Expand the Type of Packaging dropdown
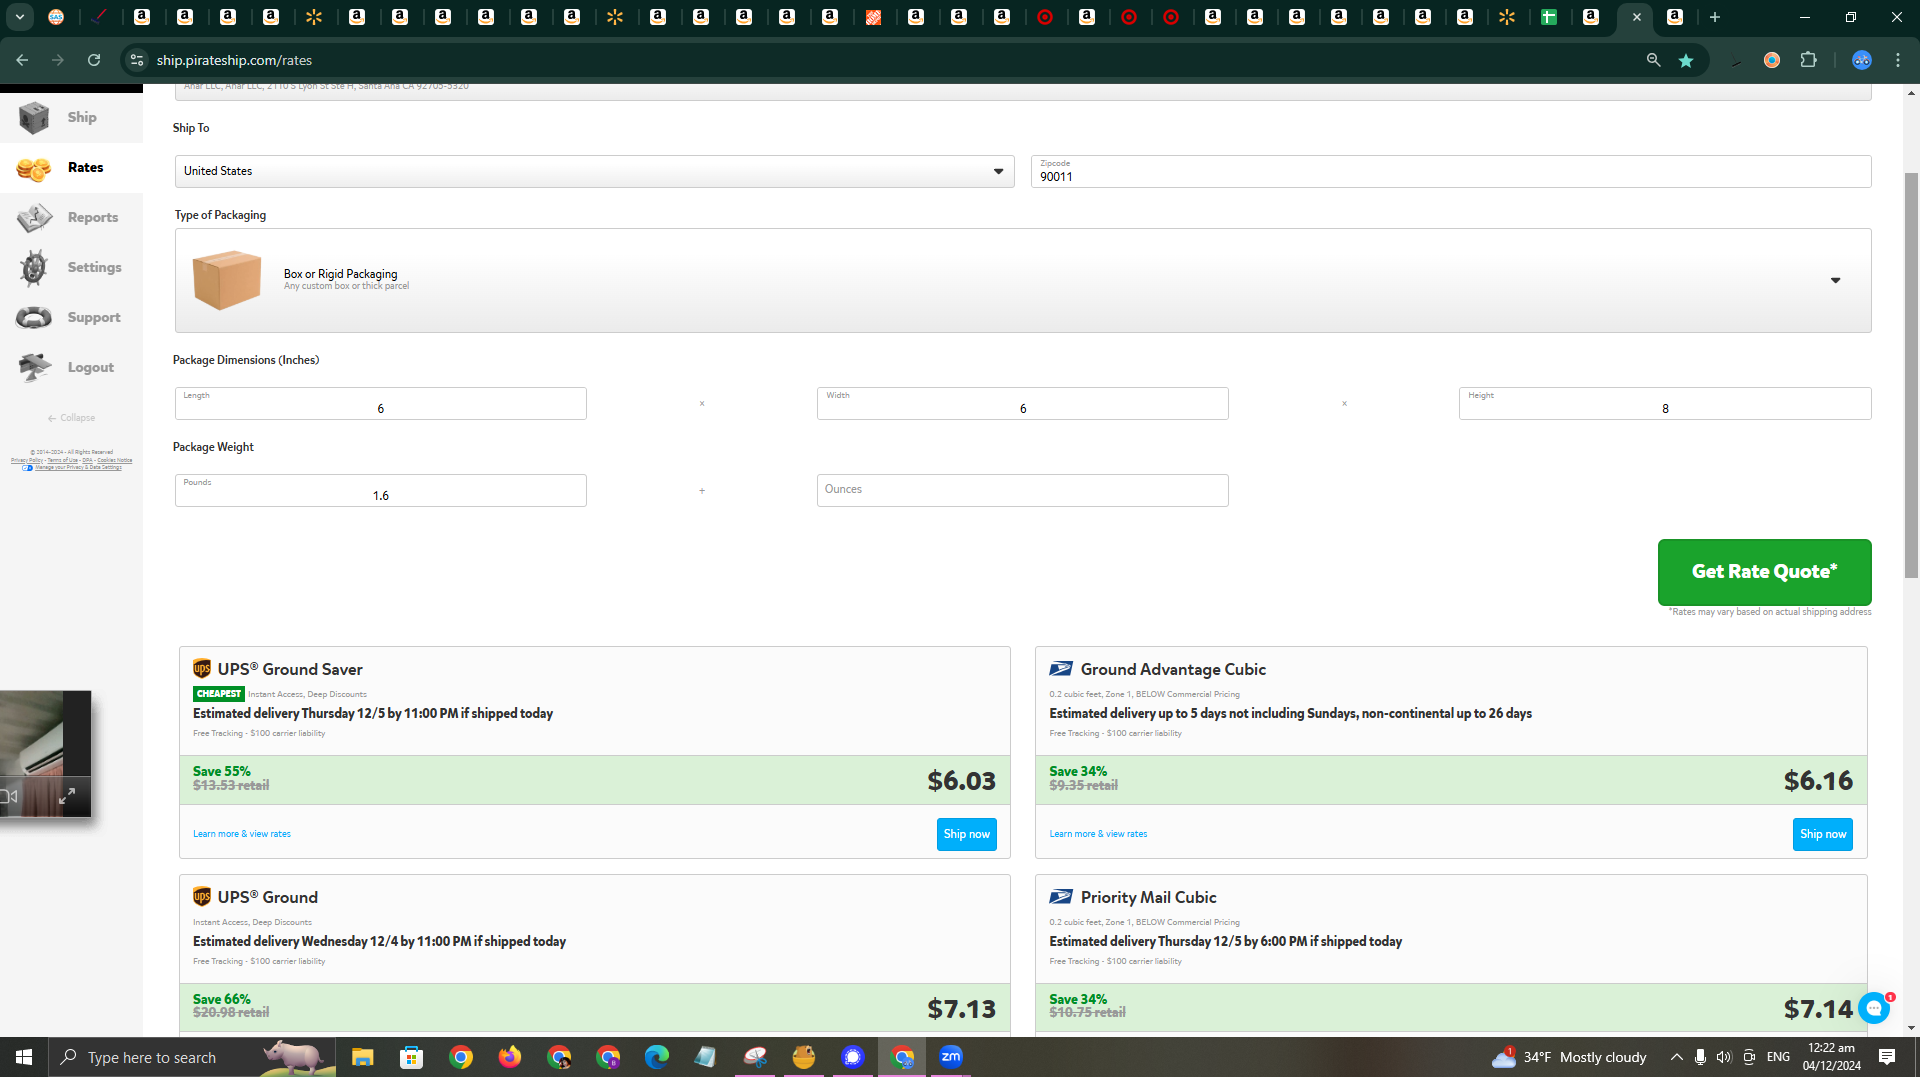This screenshot has height=1077, width=1920. (1022, 280)
